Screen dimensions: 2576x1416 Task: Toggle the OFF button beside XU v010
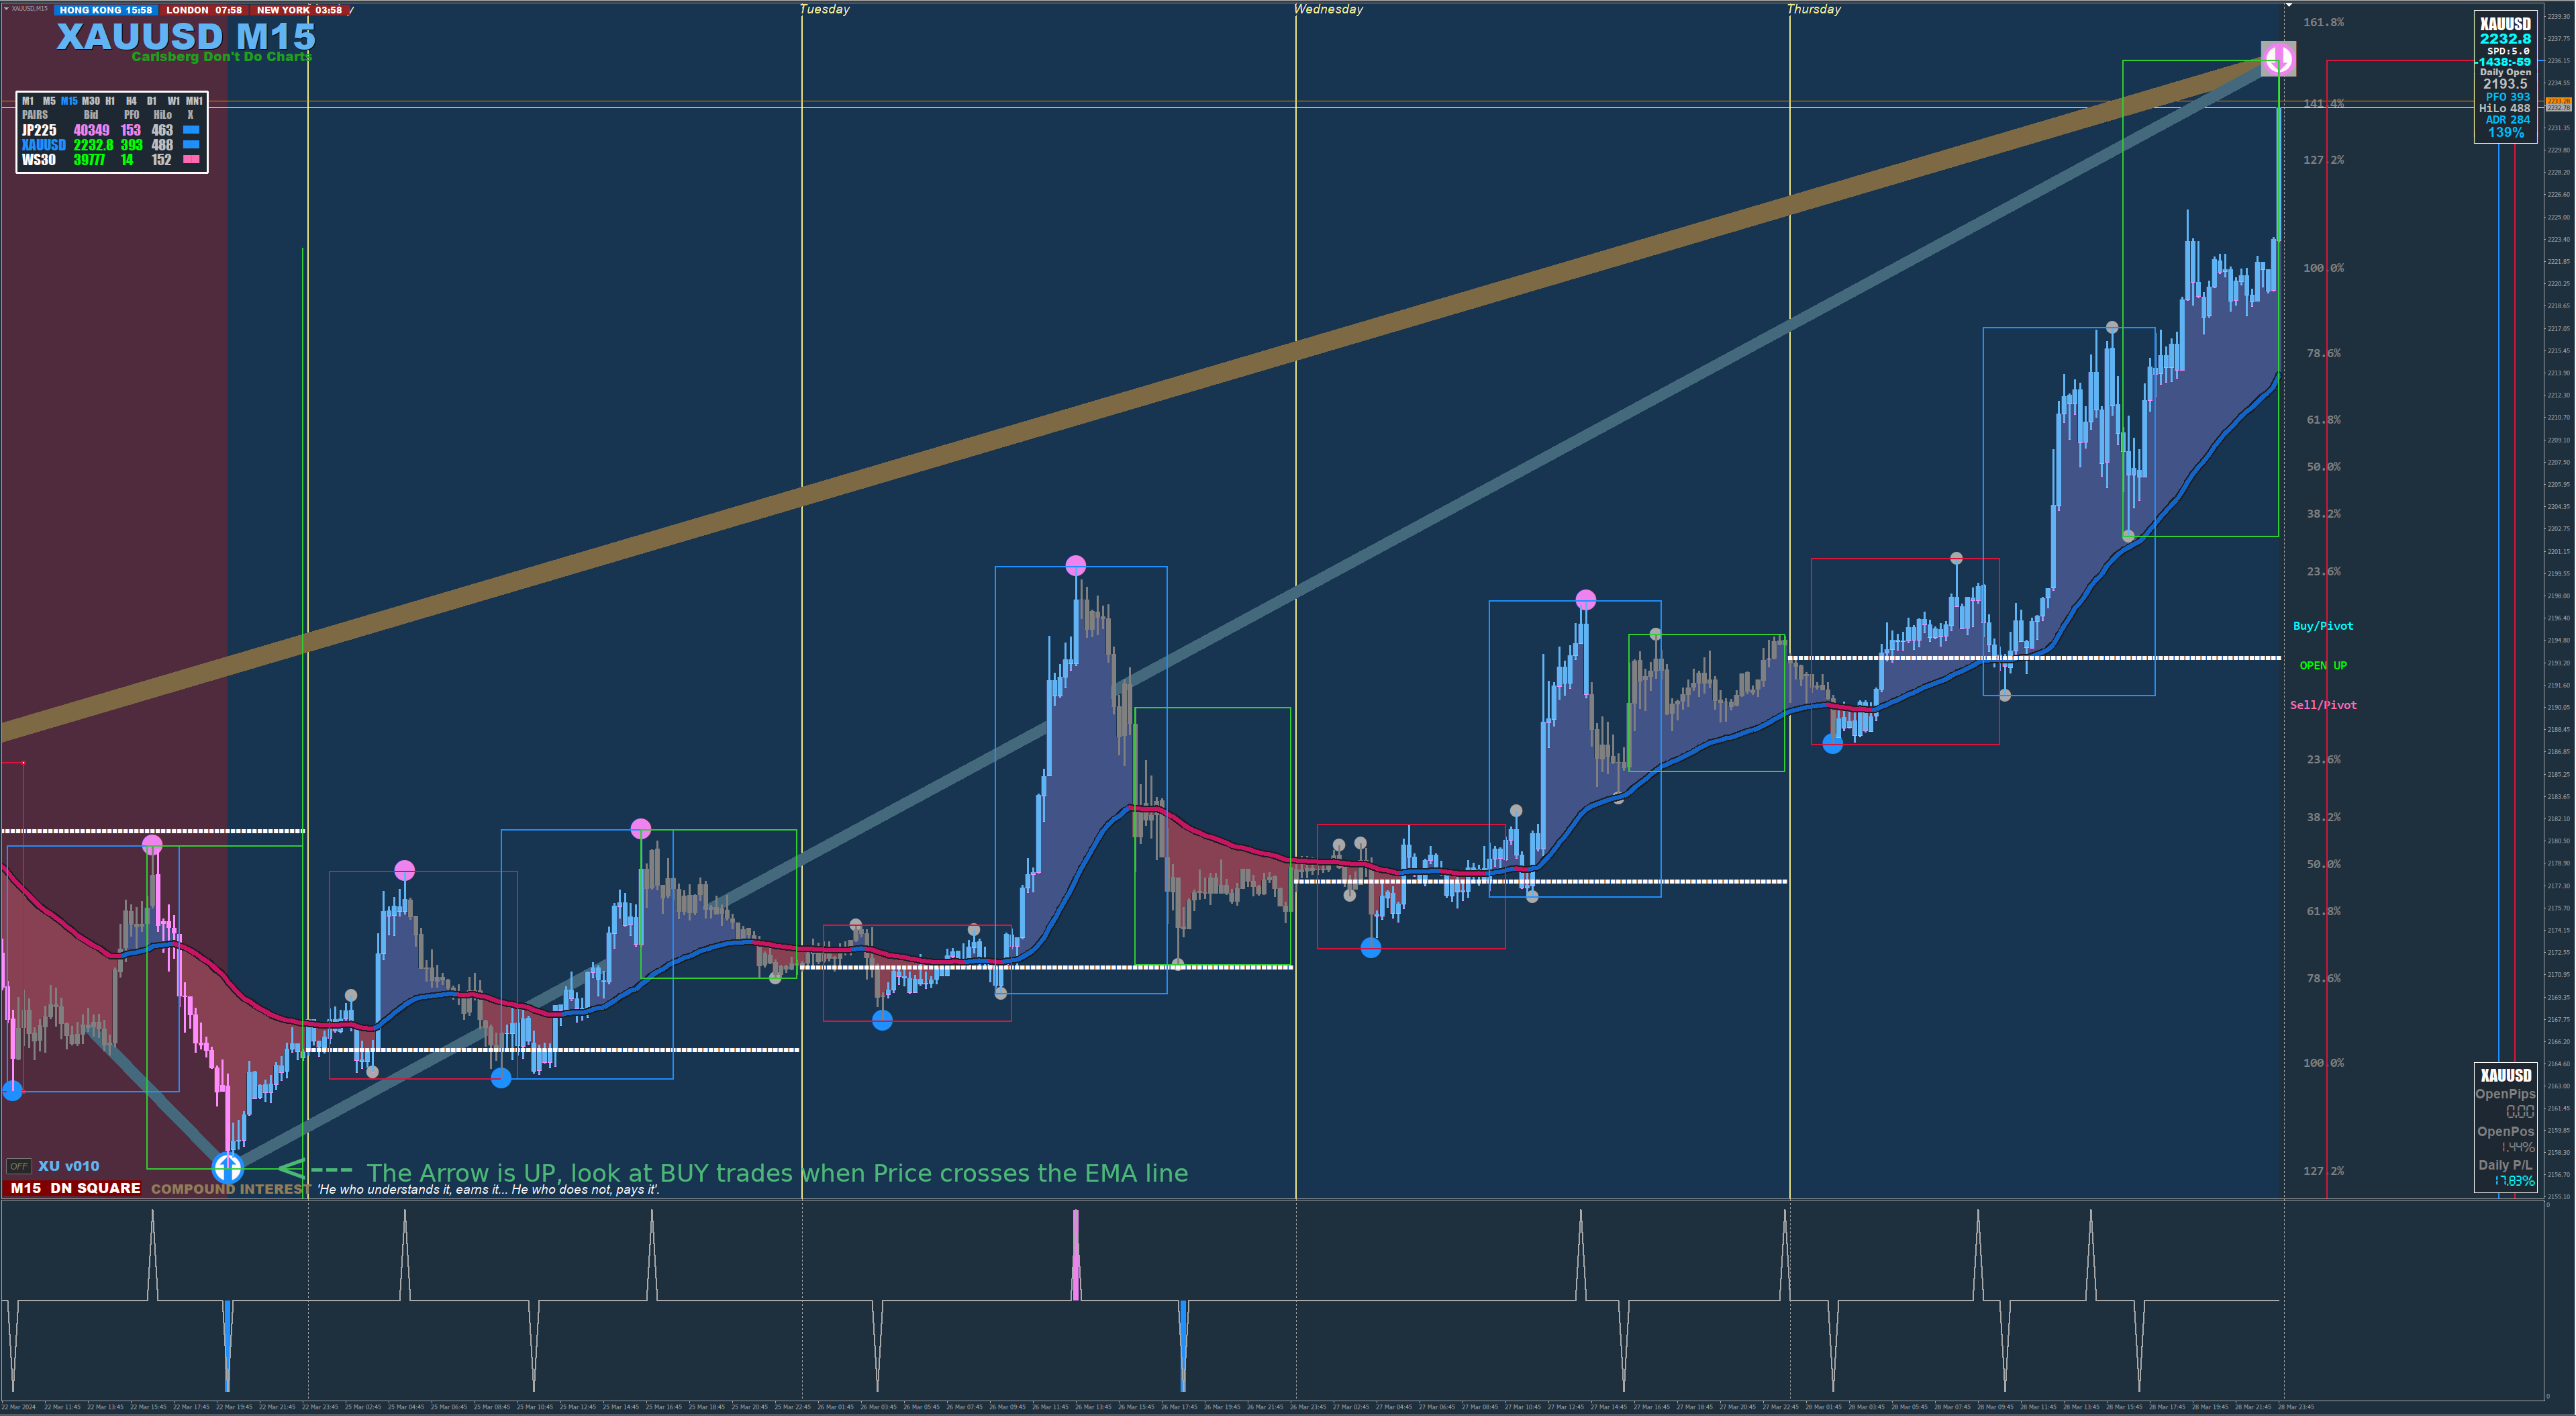[18, 1166]
